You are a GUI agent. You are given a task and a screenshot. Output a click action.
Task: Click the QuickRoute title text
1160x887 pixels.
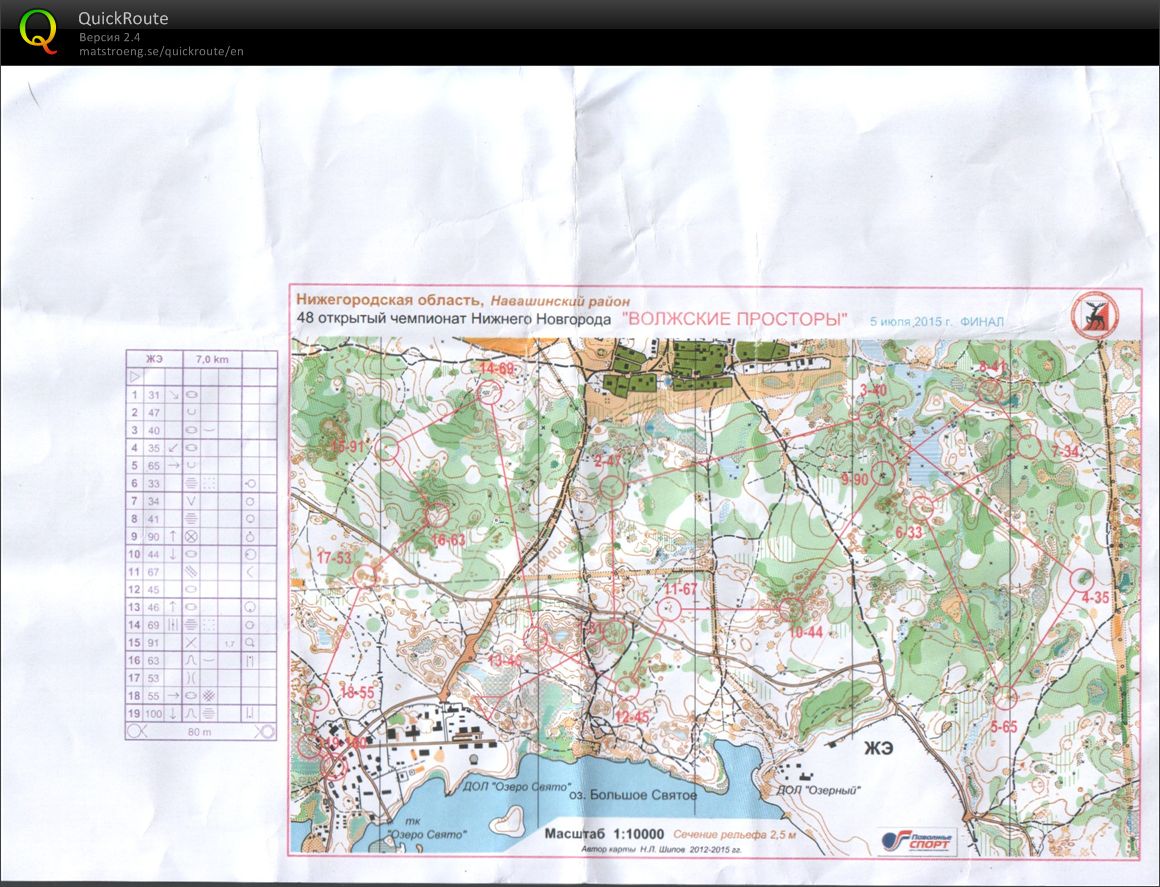click(x=123, y=18)
